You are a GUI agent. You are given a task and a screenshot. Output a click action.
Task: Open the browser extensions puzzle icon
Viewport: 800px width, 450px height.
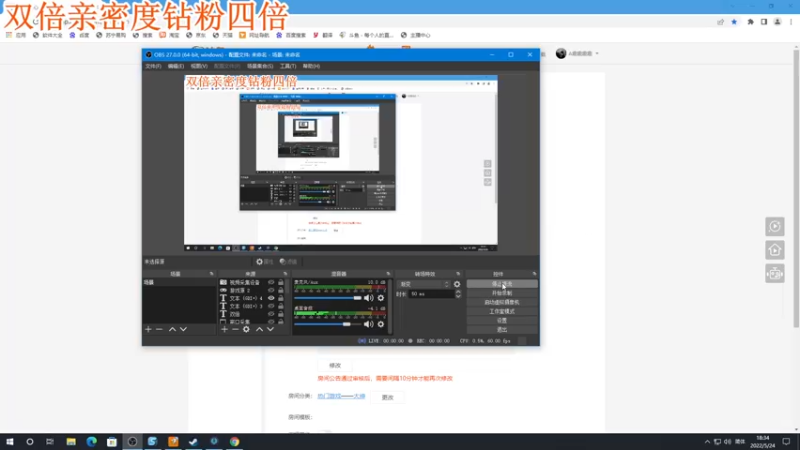click(x=750, y=22)
